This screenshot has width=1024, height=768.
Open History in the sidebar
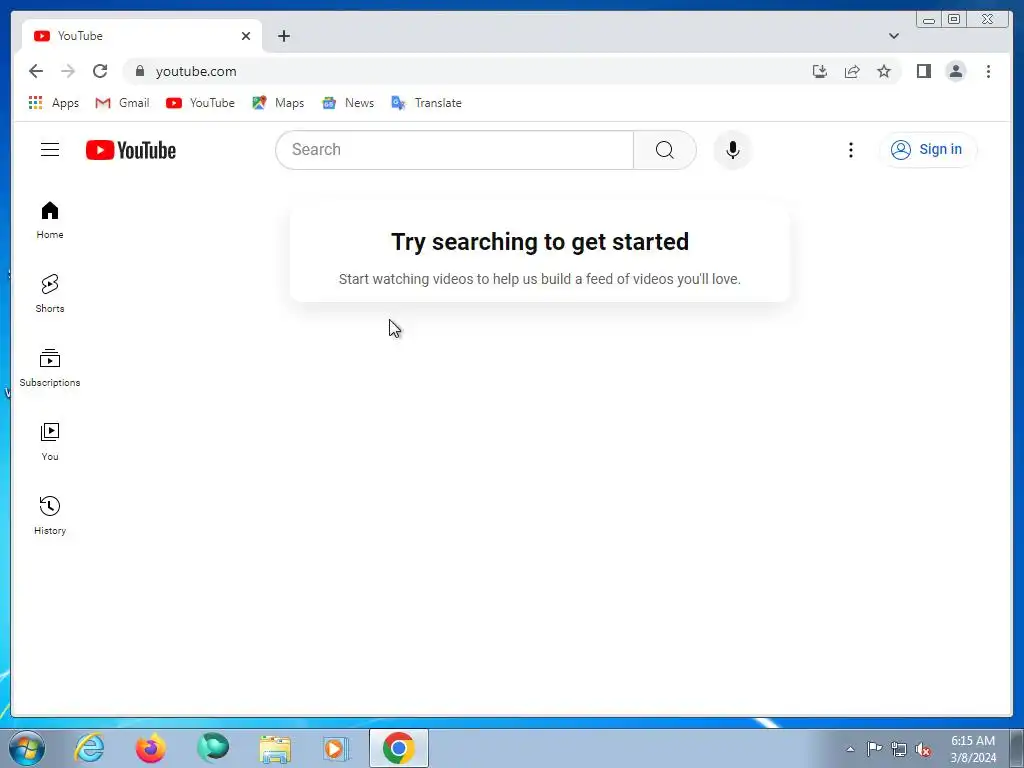[x=50, y=515]
